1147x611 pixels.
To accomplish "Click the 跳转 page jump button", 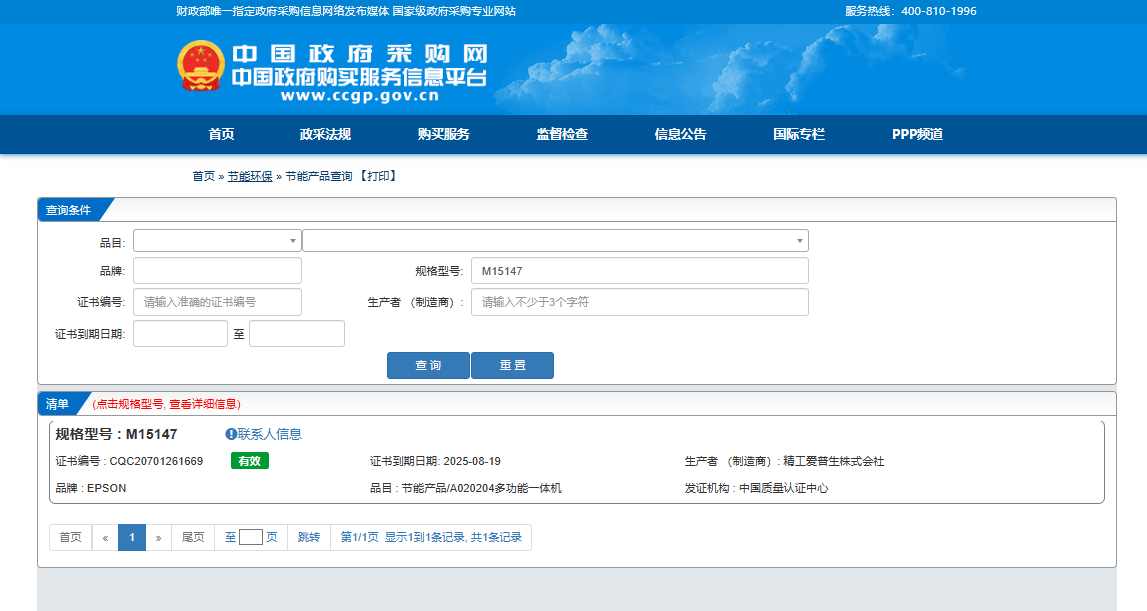I will (x=309, y=537).
